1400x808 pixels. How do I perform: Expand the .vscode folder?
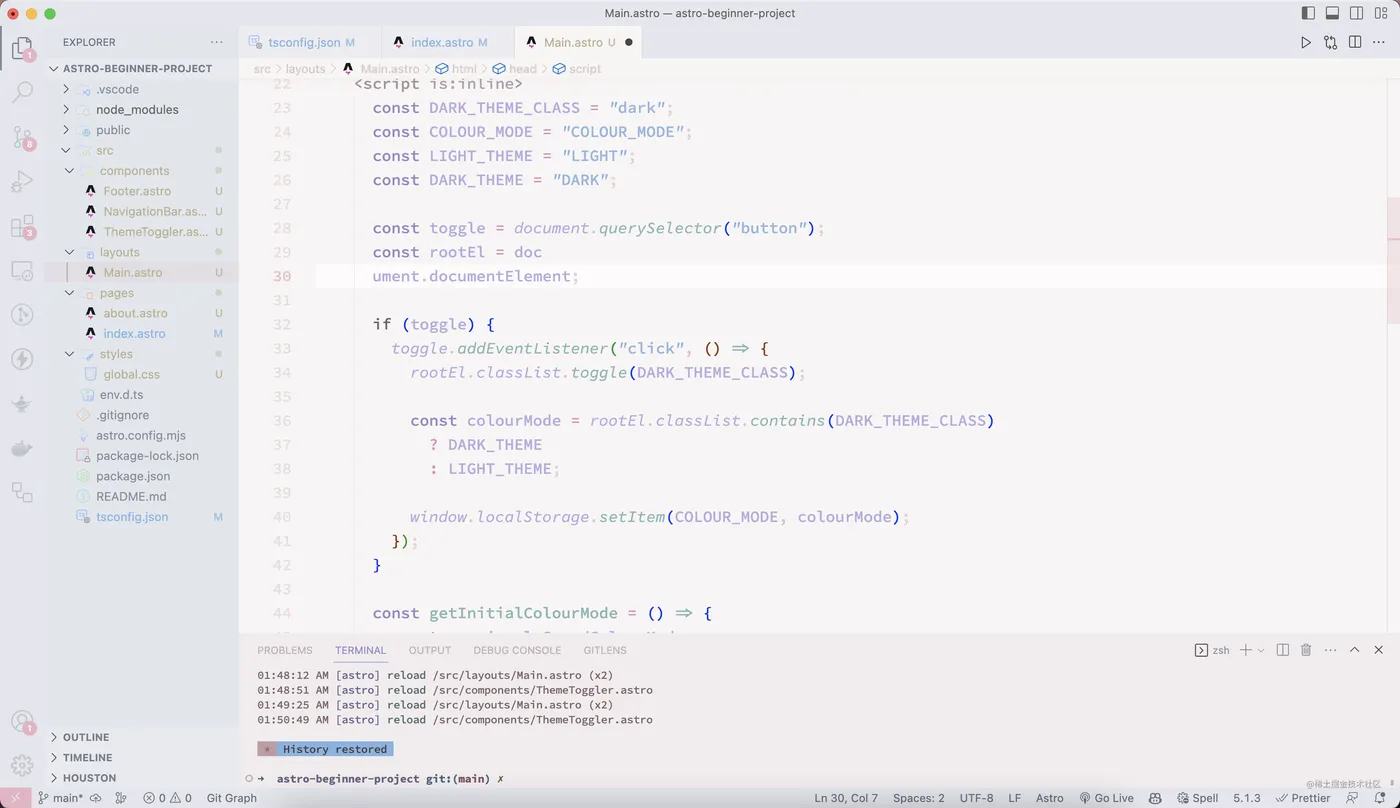click(x=117, y=89)
